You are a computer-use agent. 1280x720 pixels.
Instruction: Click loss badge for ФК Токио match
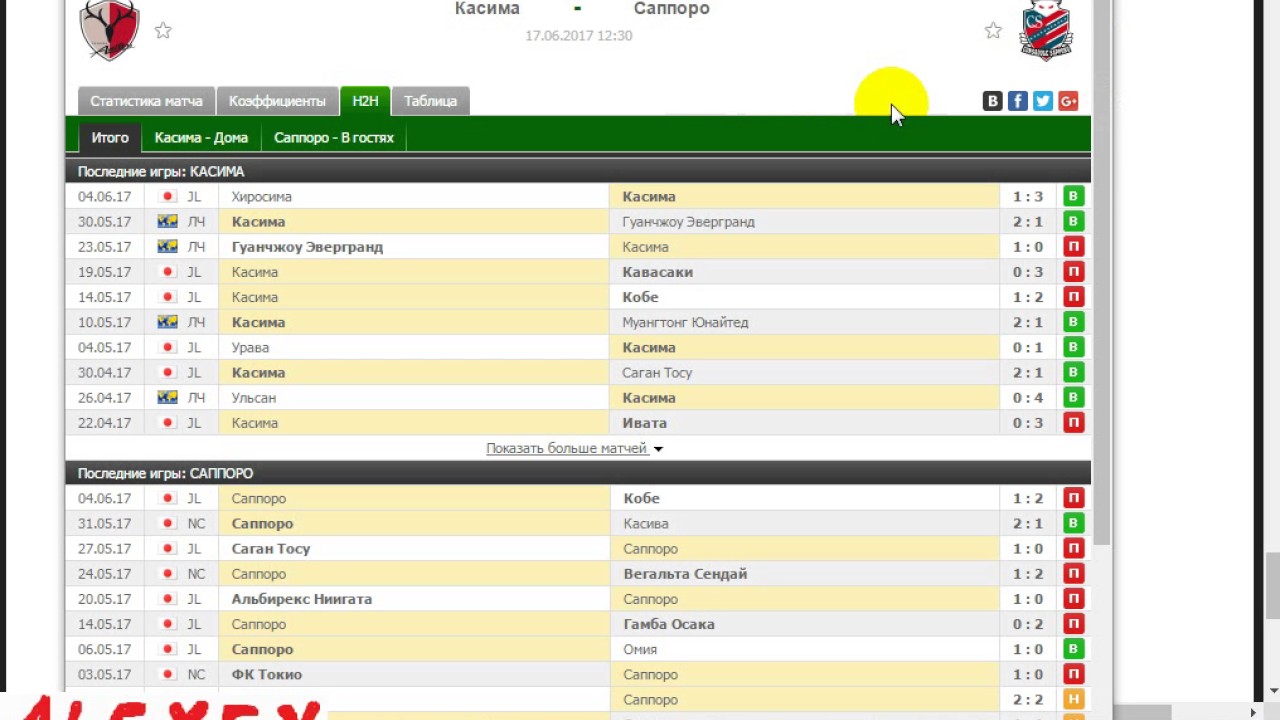(x=1074, y=675)
